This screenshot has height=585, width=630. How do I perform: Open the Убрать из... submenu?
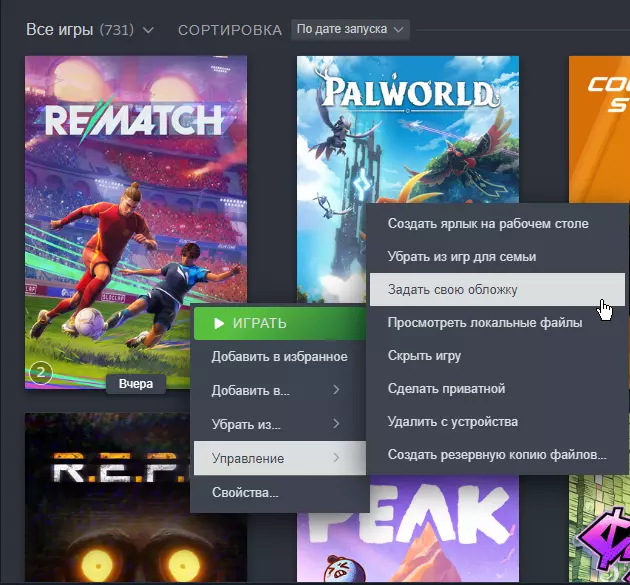coord(280,424)
